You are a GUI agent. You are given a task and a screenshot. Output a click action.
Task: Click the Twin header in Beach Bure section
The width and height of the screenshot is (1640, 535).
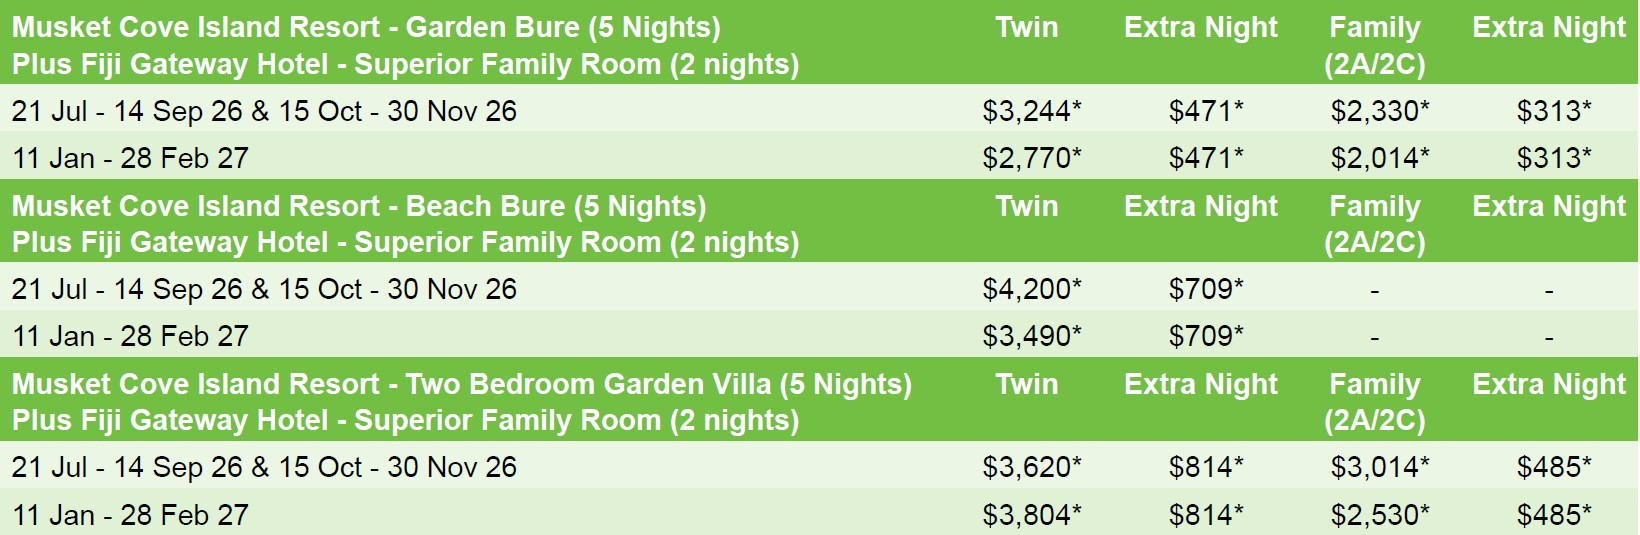pyautogui.click(x=1026, y=206)
